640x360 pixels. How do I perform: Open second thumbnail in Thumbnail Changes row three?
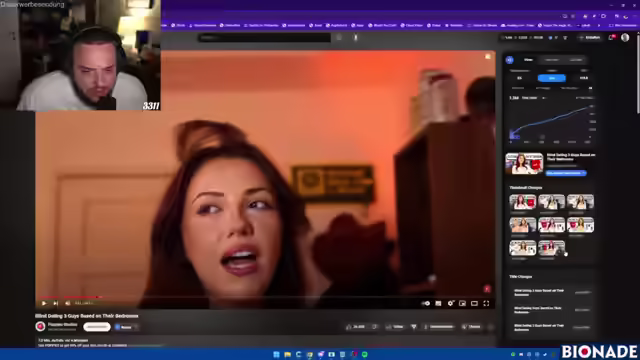[x=551, y=248]
